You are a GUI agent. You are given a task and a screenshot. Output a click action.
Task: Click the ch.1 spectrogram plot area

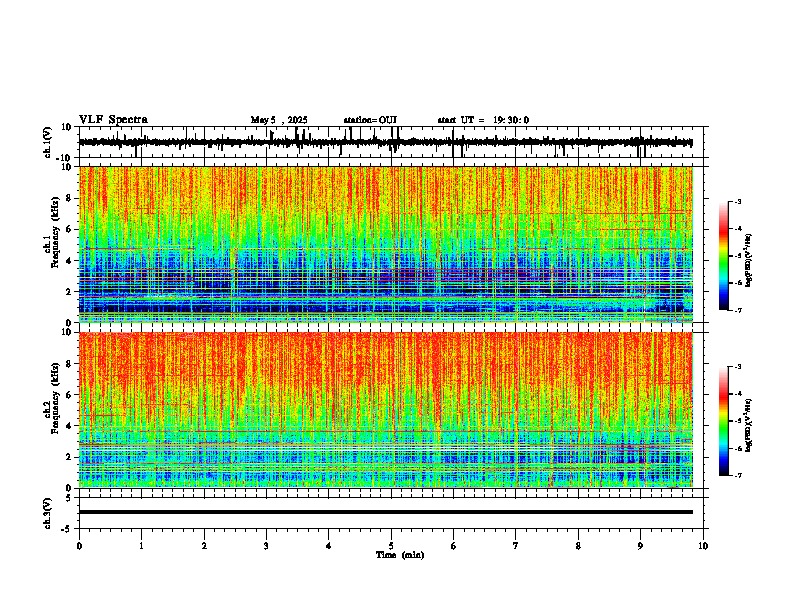point(386,244)
